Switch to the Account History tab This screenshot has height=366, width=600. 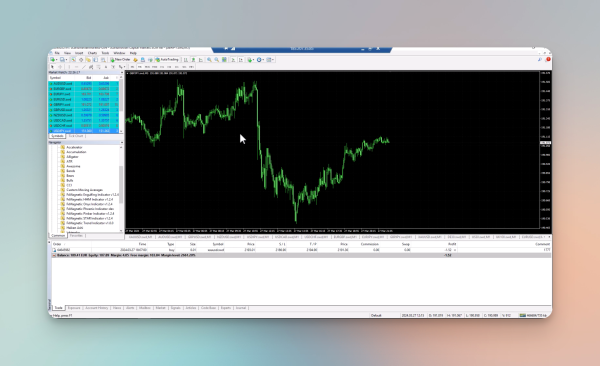(x=96, y=308)
